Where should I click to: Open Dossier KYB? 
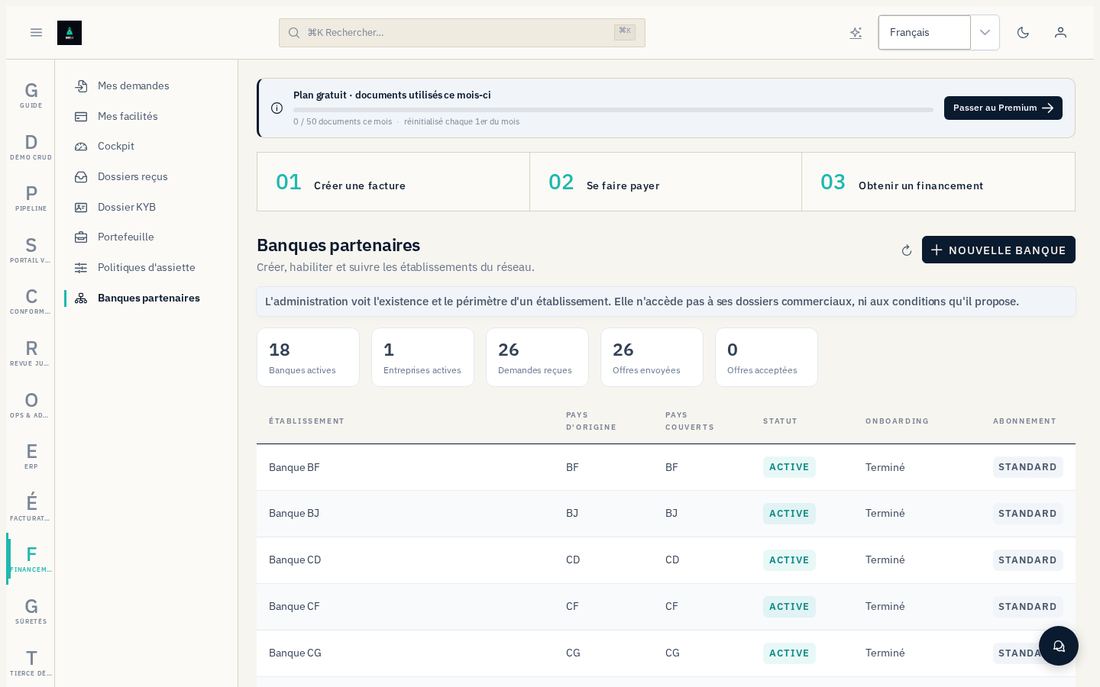click(126, 207)
